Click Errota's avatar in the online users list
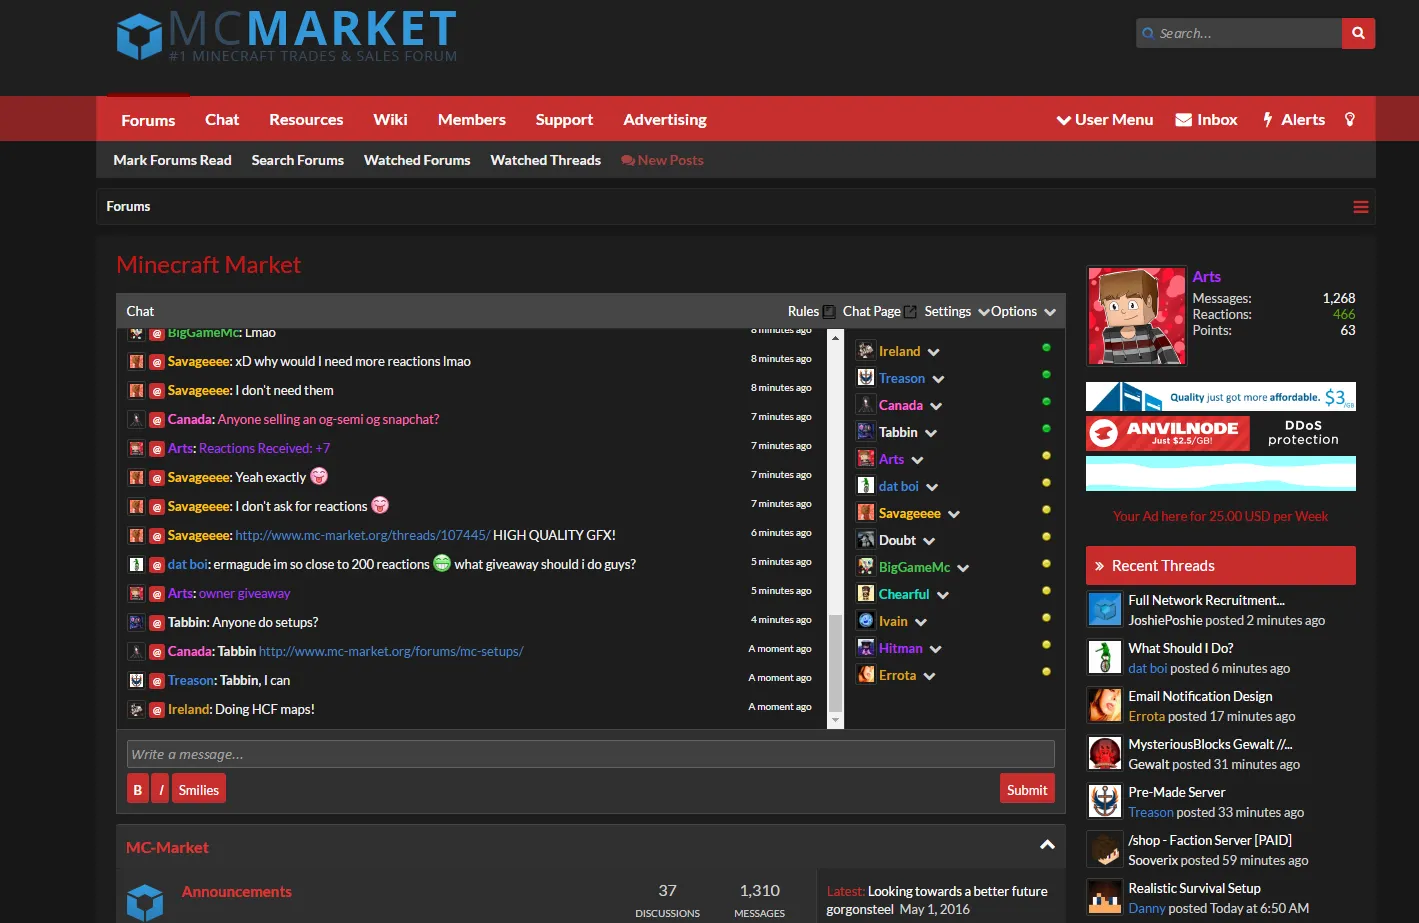1419x923 pixels. pos(866,675)
